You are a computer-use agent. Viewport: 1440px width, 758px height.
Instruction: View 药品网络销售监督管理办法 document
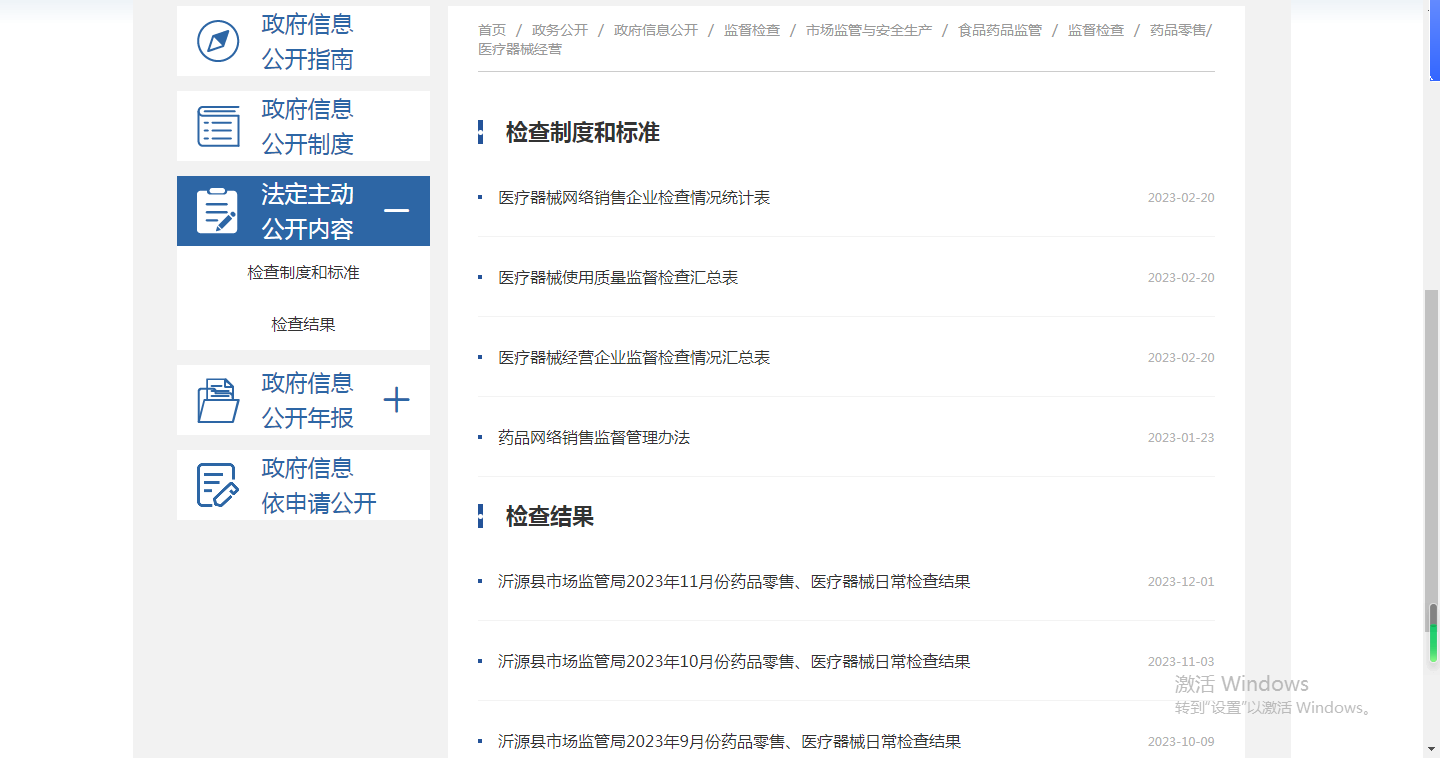coord(594,438)
